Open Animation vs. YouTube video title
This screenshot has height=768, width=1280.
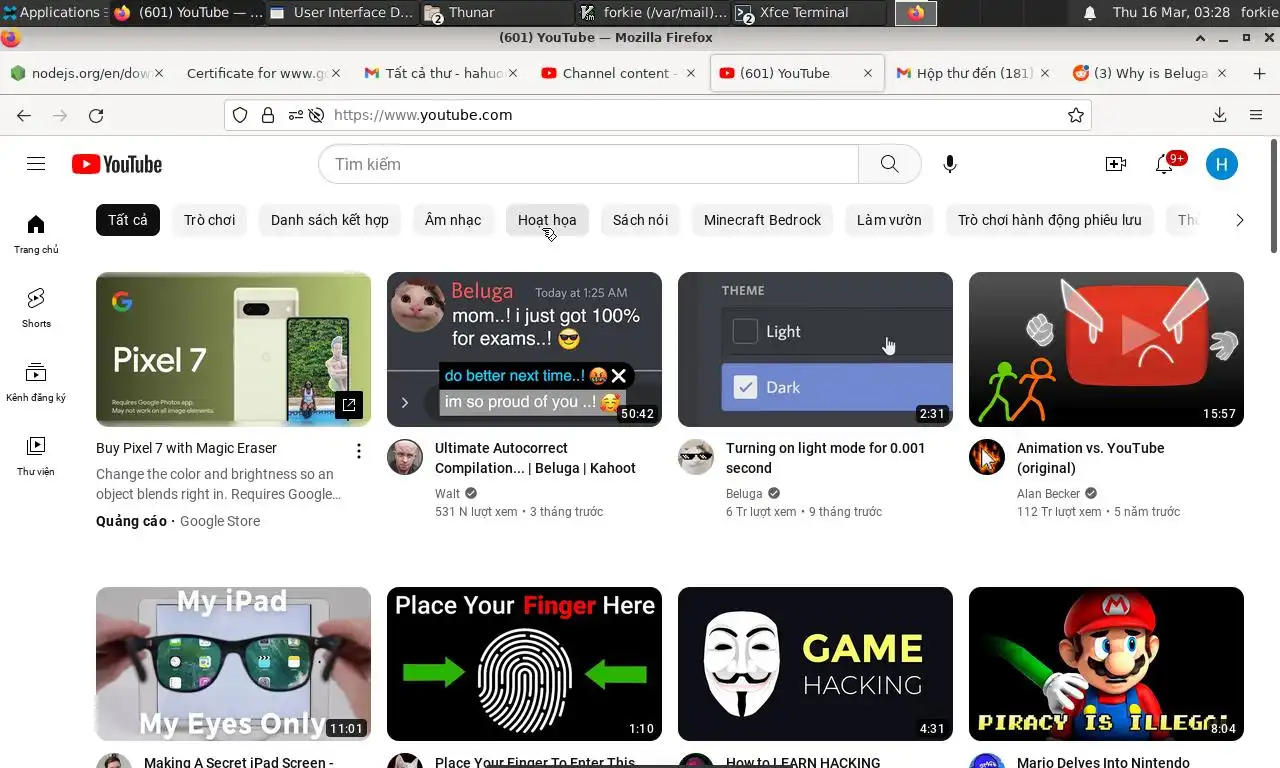(x=1090, y=458)
